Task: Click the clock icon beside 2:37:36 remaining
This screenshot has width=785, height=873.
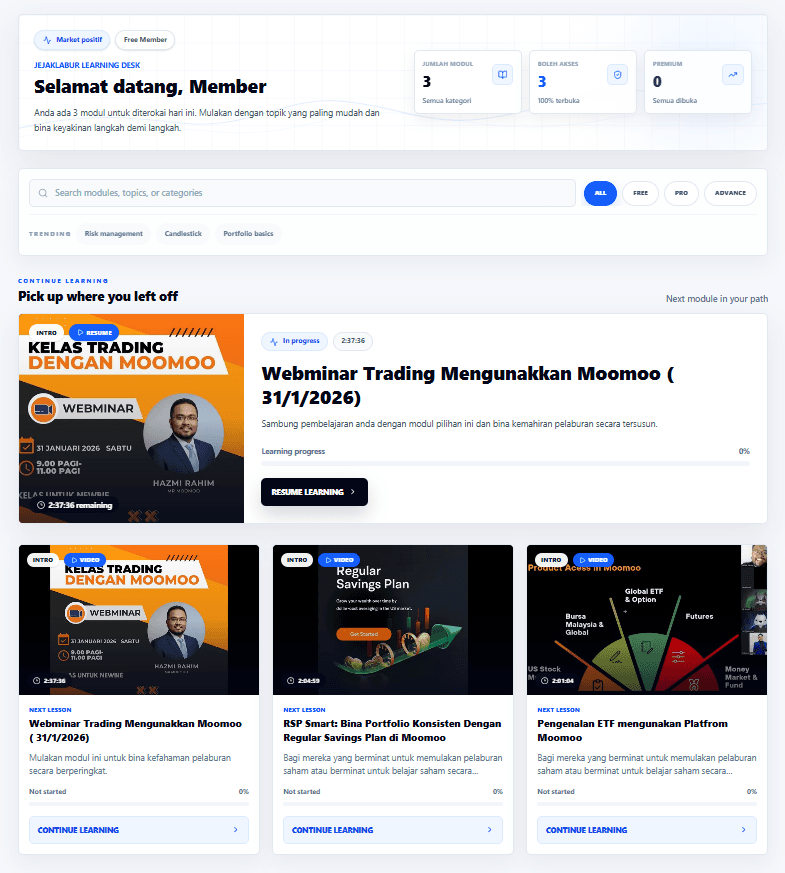Action: pyautogui.click(x=41, y=505)
